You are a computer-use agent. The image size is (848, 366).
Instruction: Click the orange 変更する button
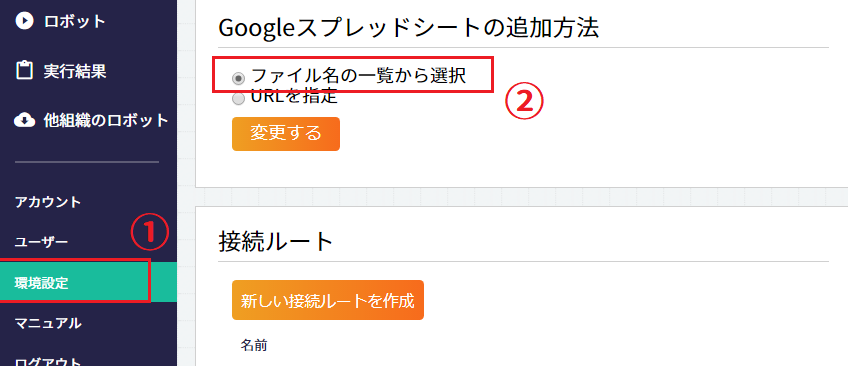[286, 134]
